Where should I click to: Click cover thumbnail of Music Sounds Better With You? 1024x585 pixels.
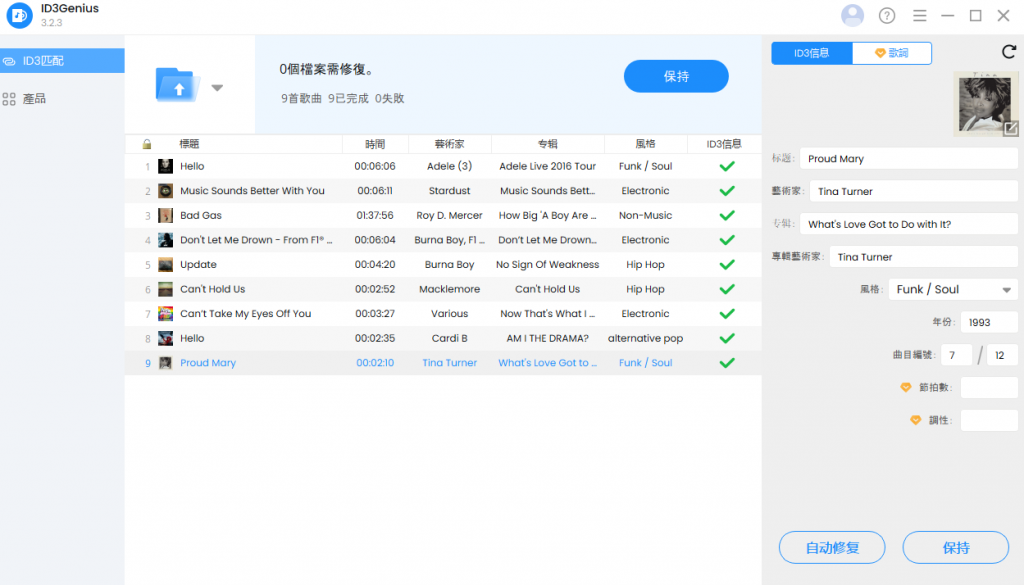click(x=166, y=191)
